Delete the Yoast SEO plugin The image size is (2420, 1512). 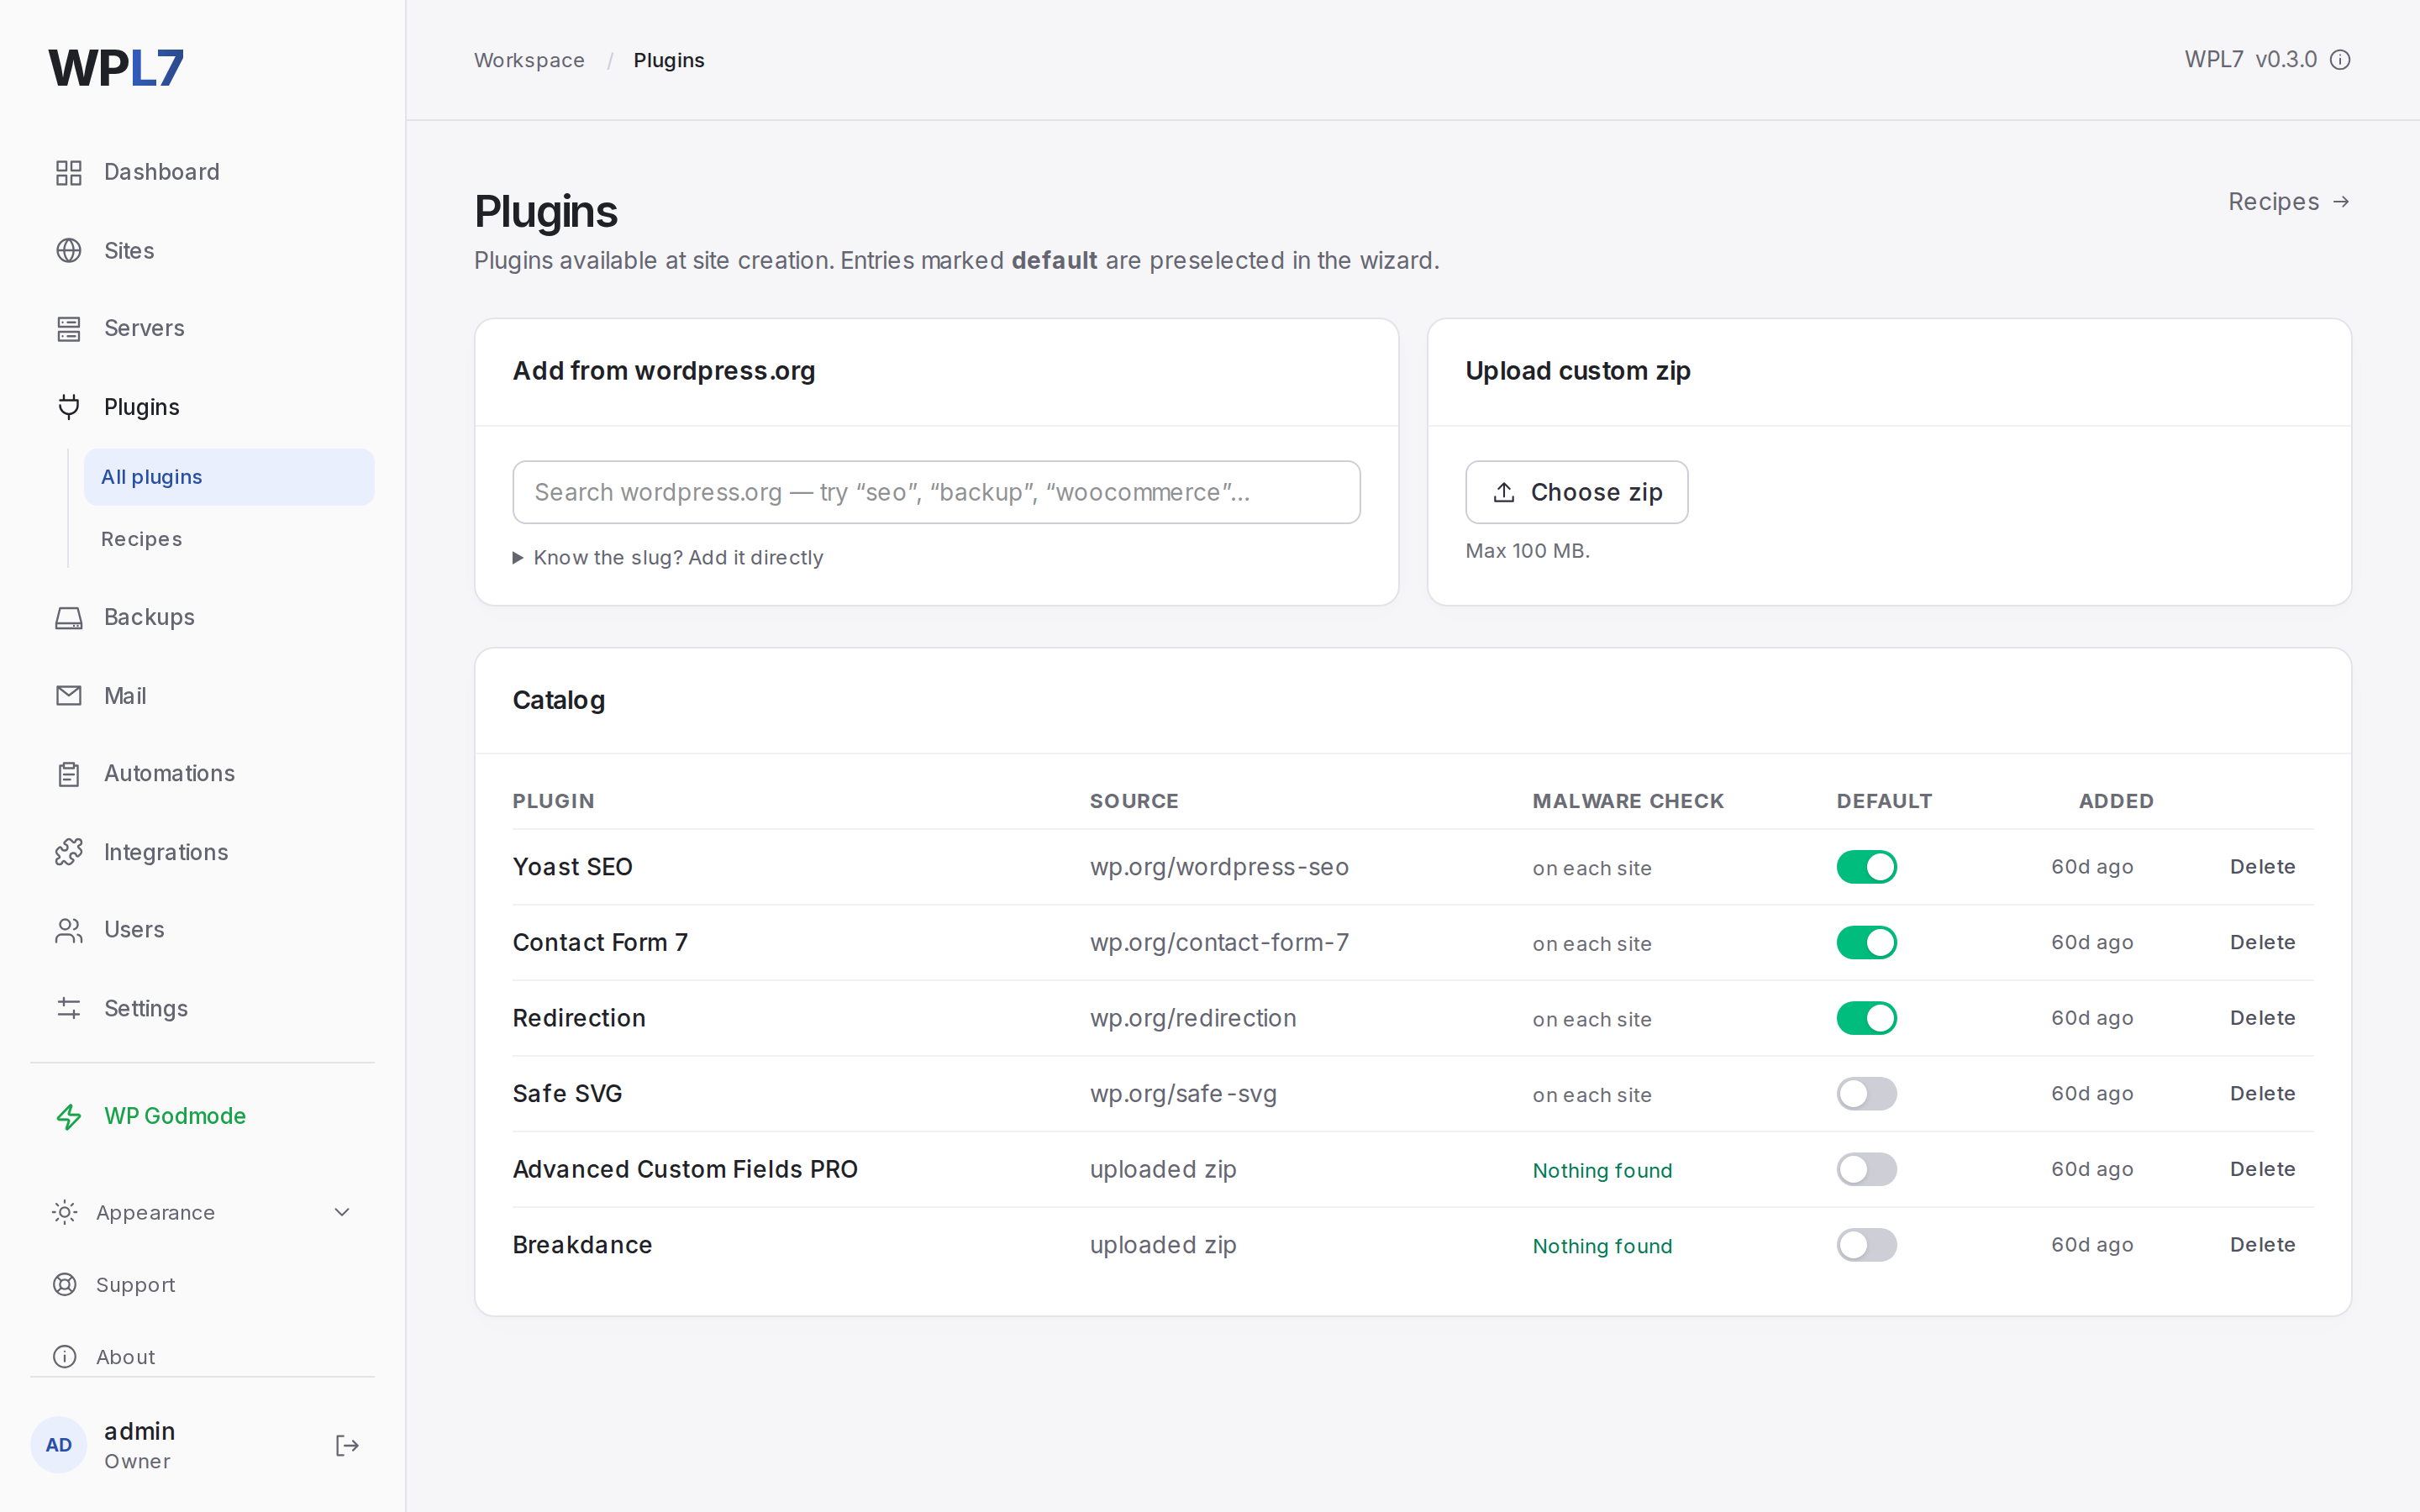pos(2262,867)
